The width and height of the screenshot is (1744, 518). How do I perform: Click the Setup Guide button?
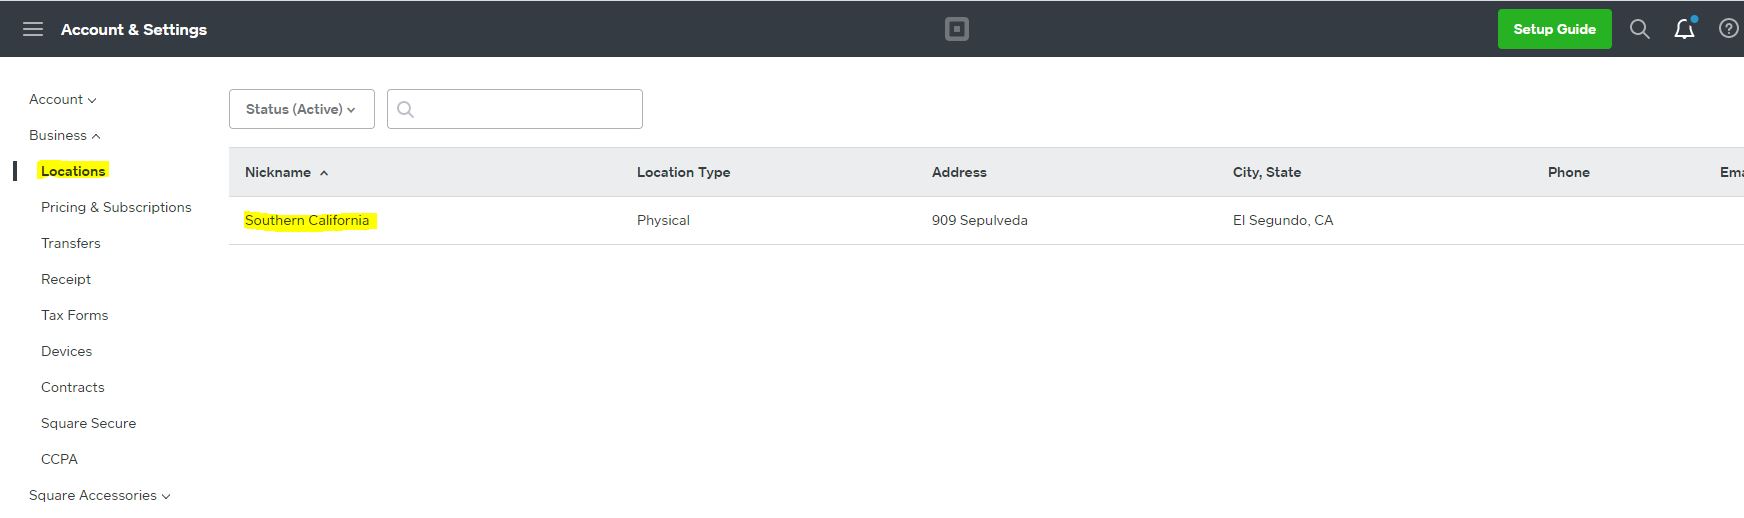[x=1554, y=29]
